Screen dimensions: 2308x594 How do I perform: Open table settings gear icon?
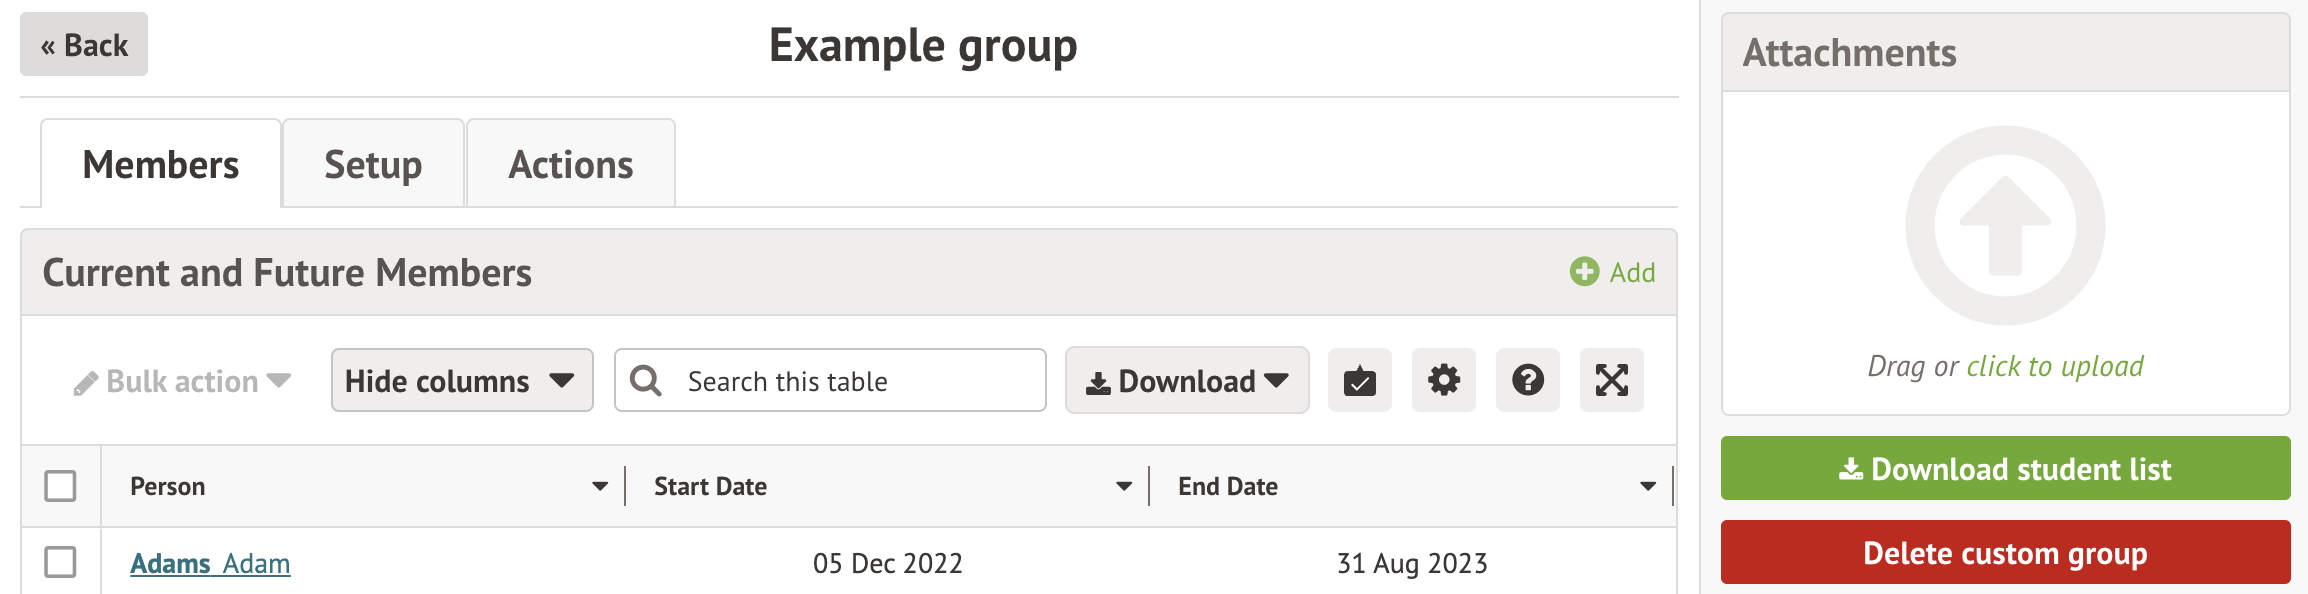[1443, 381]
